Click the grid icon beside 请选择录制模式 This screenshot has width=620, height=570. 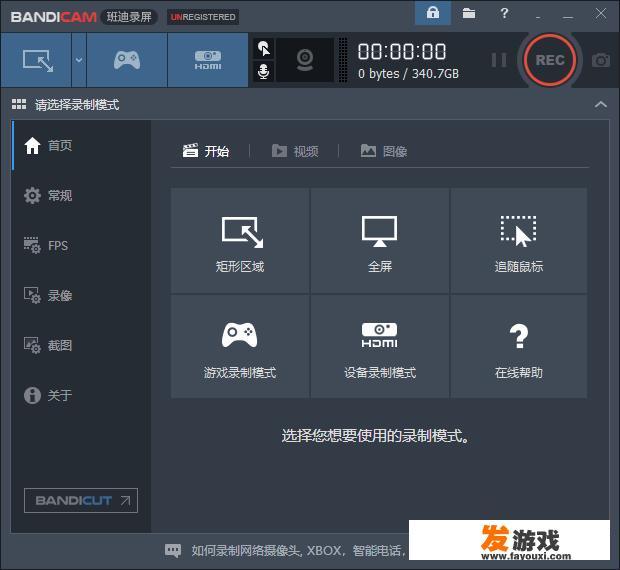click(x=19, y=104)
